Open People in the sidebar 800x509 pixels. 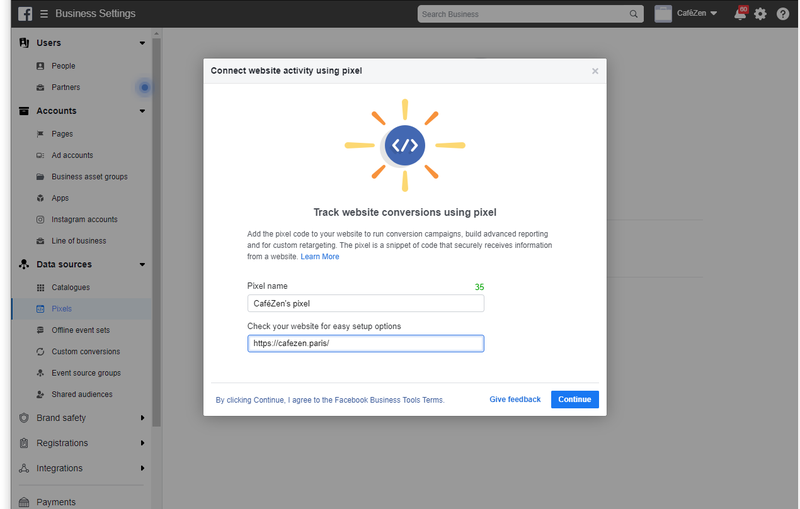tap(63, 66)
